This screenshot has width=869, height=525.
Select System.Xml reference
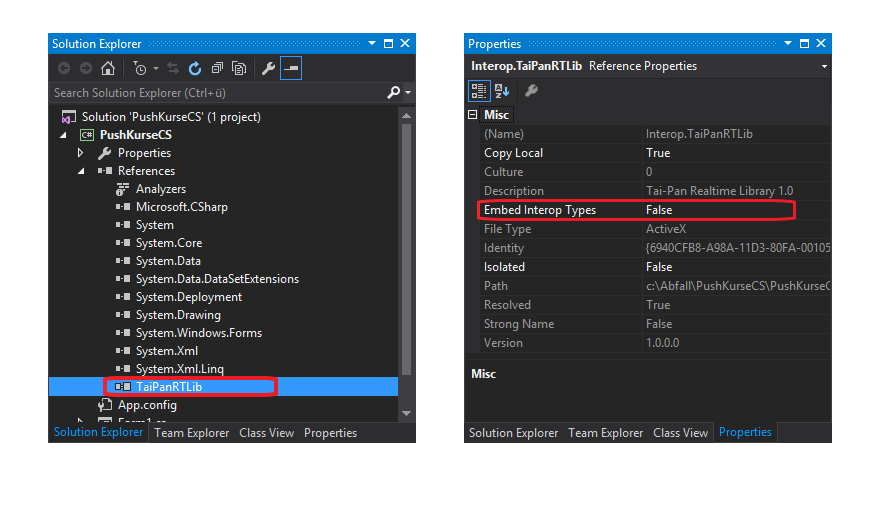[167, 351]
